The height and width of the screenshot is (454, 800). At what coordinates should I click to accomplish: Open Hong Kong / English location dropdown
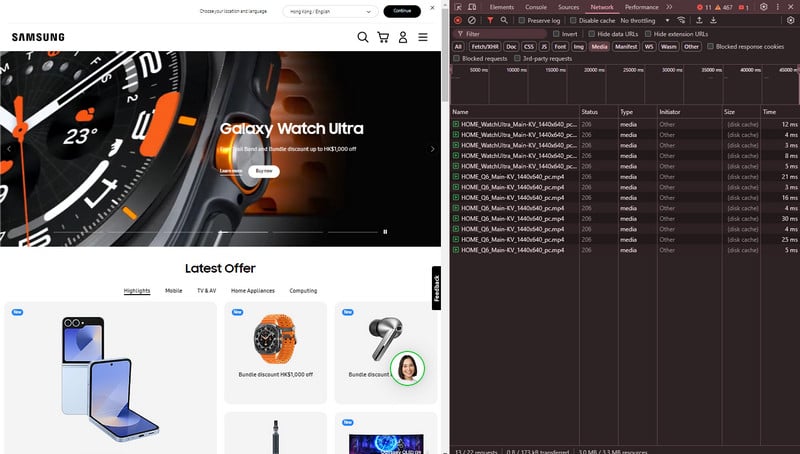tap(331, 11)
